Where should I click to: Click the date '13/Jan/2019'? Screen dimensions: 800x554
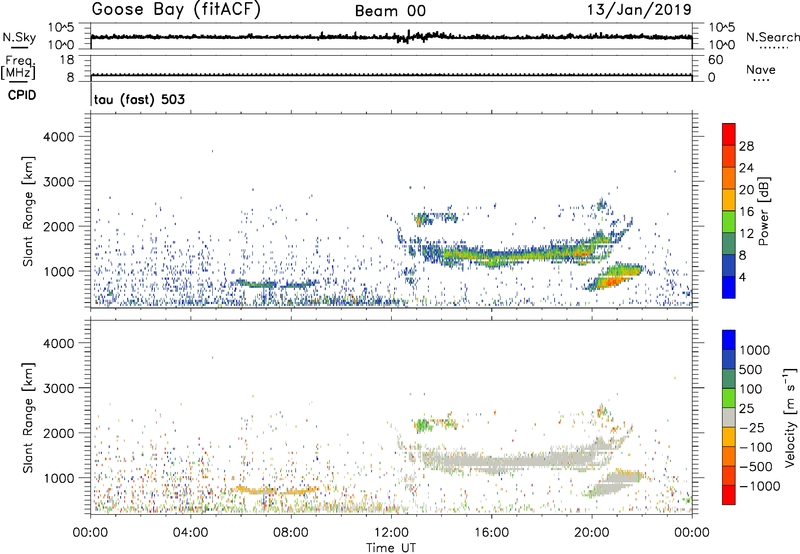pyautogui.click(x=639, y=10)
